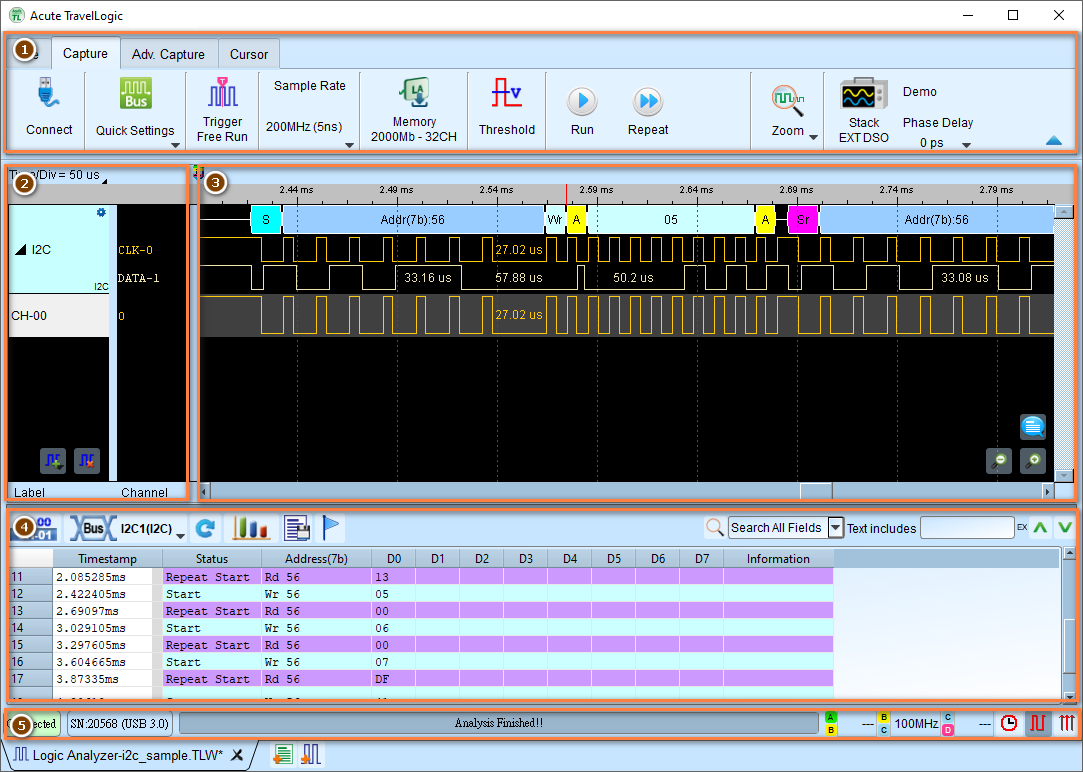This screenshot has height=772, width=1083.
Task: Expand Quick Settings dropdown arrow
Action: coord(175,145)
